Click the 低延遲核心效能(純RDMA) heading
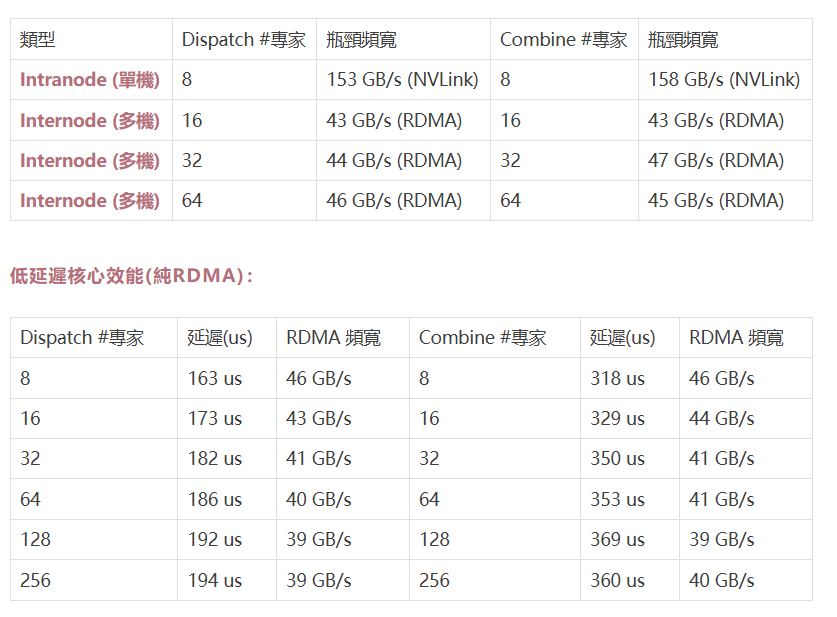 click(131, 276)
